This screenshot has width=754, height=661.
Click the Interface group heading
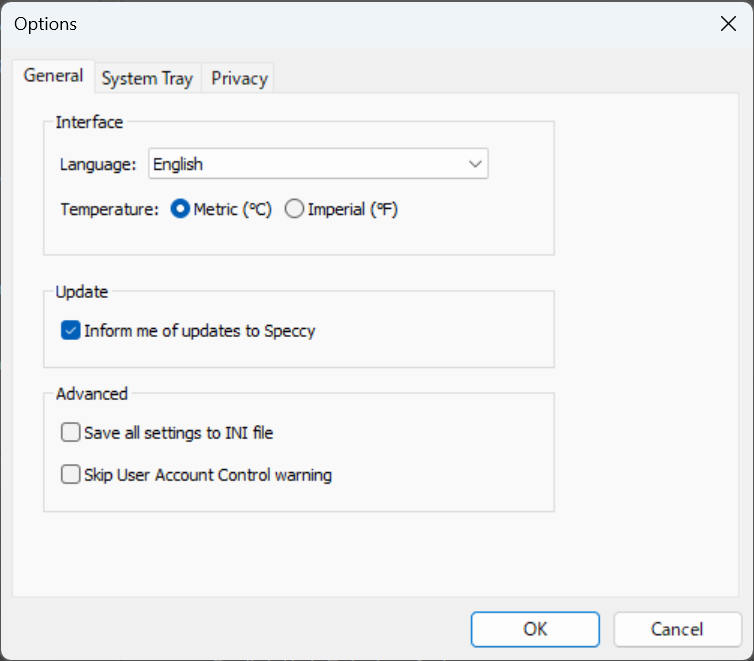tap(89, 123)
